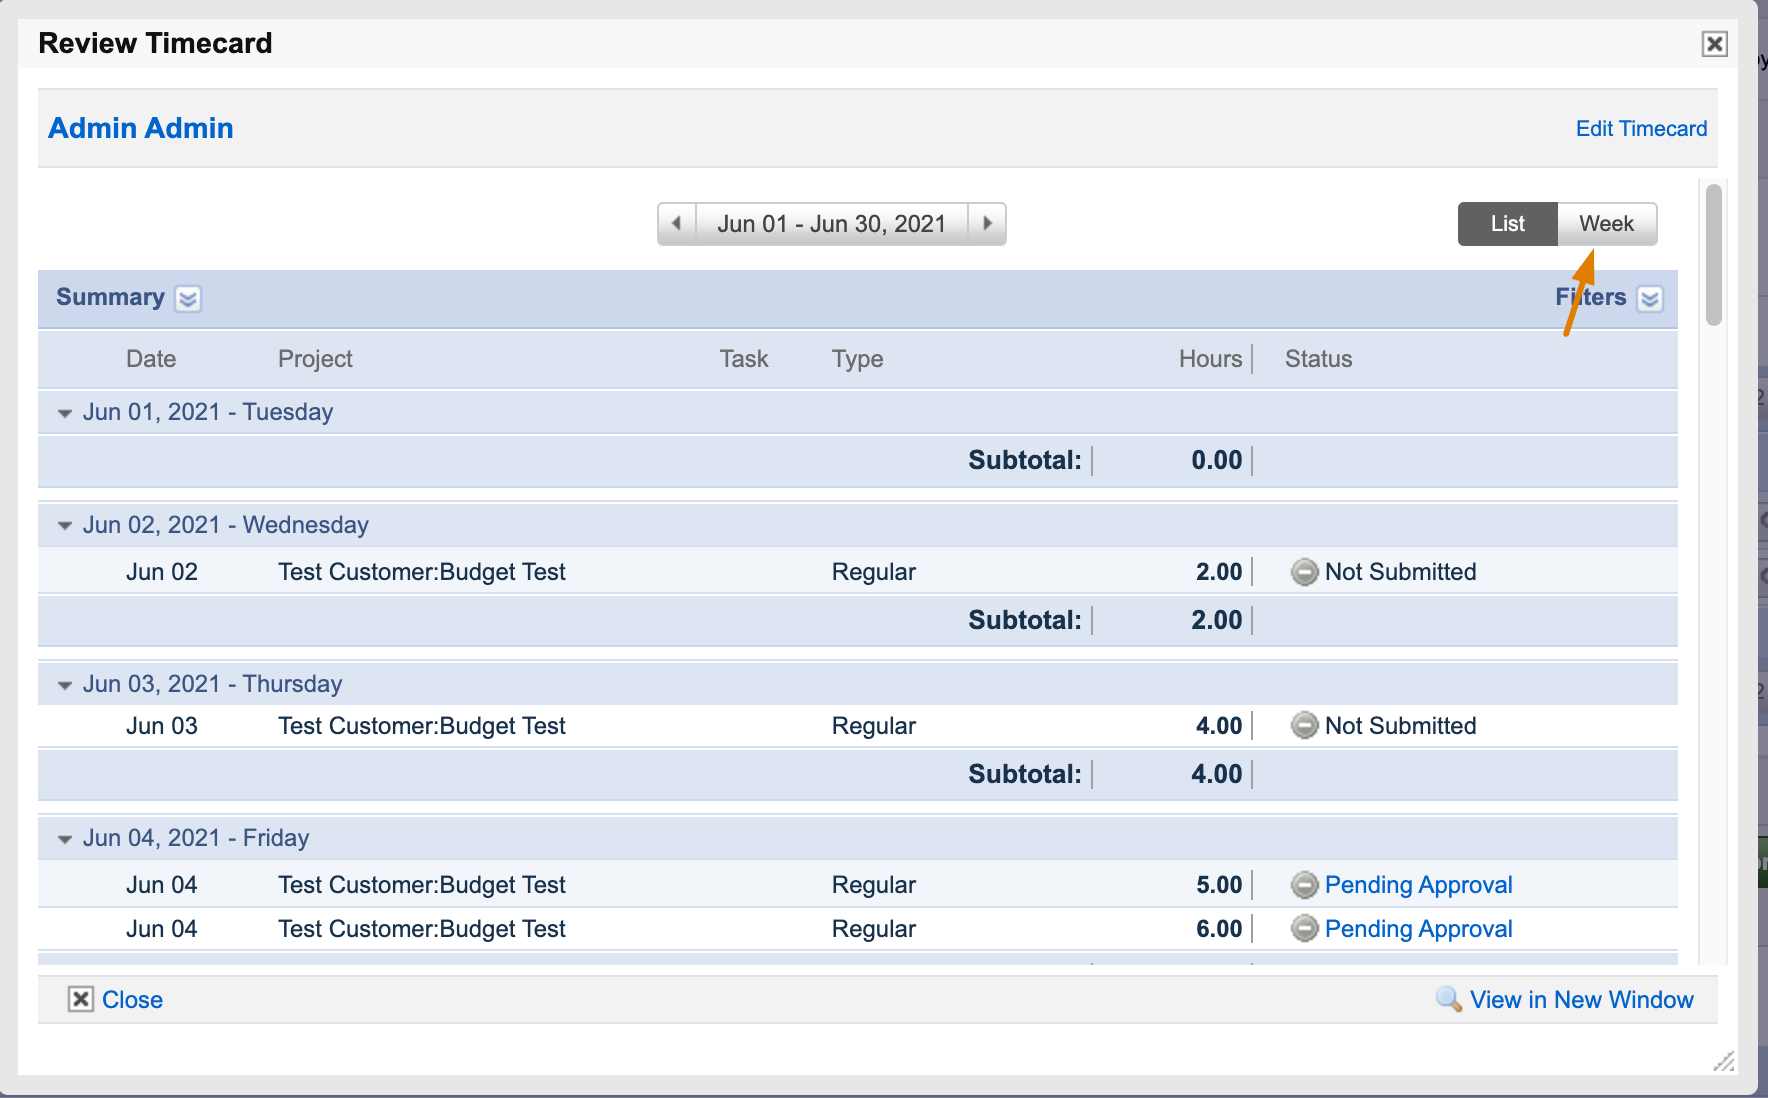Viewport: 1768px width, 1098px height.
Task: Collapse Jun 01, 2021 - Tuesday group
Action: pyautogui.click(x=65, y=413)
